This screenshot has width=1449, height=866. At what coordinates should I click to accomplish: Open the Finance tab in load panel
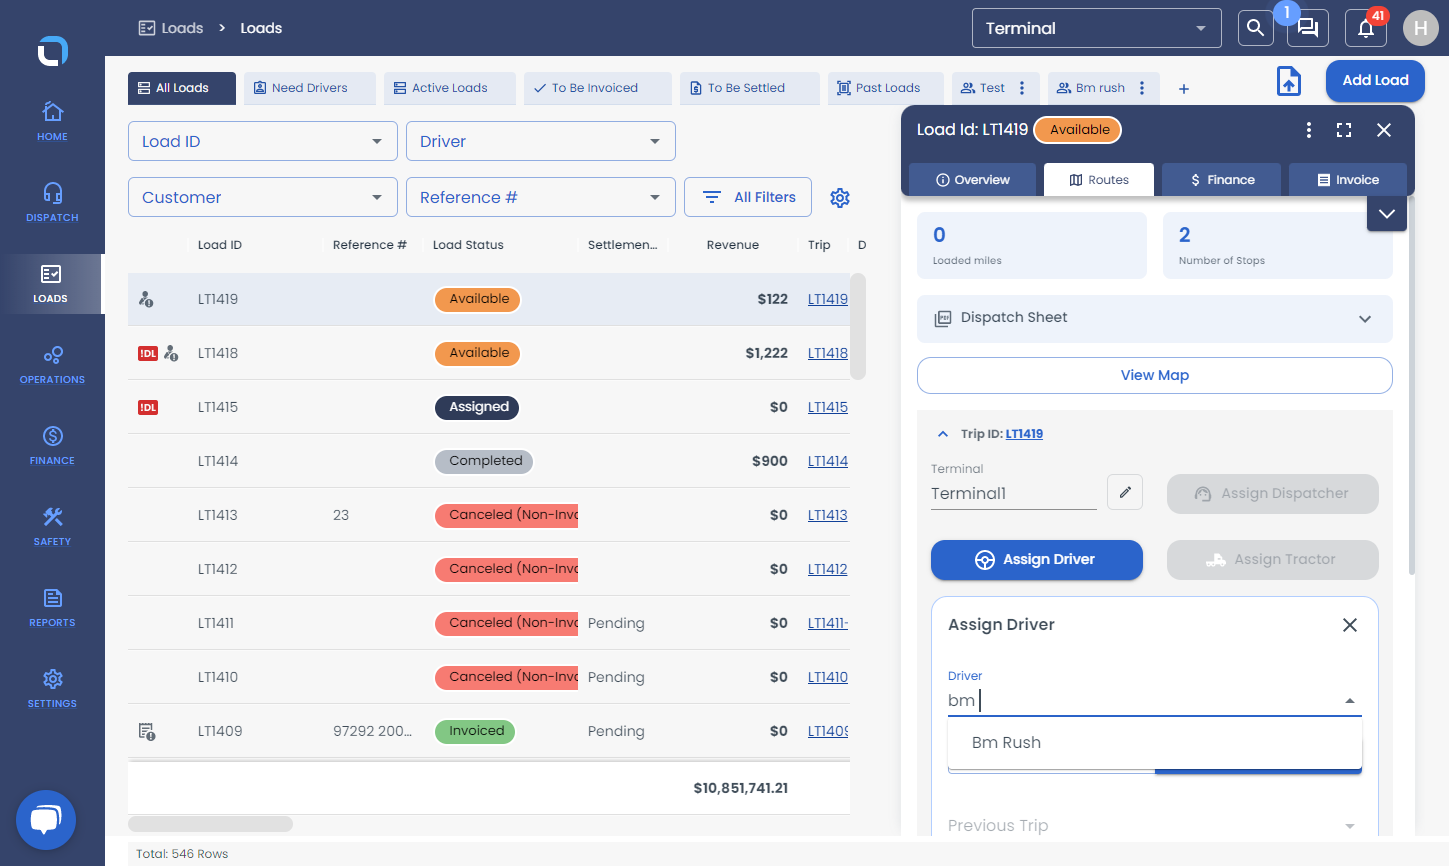(1221, 180)
